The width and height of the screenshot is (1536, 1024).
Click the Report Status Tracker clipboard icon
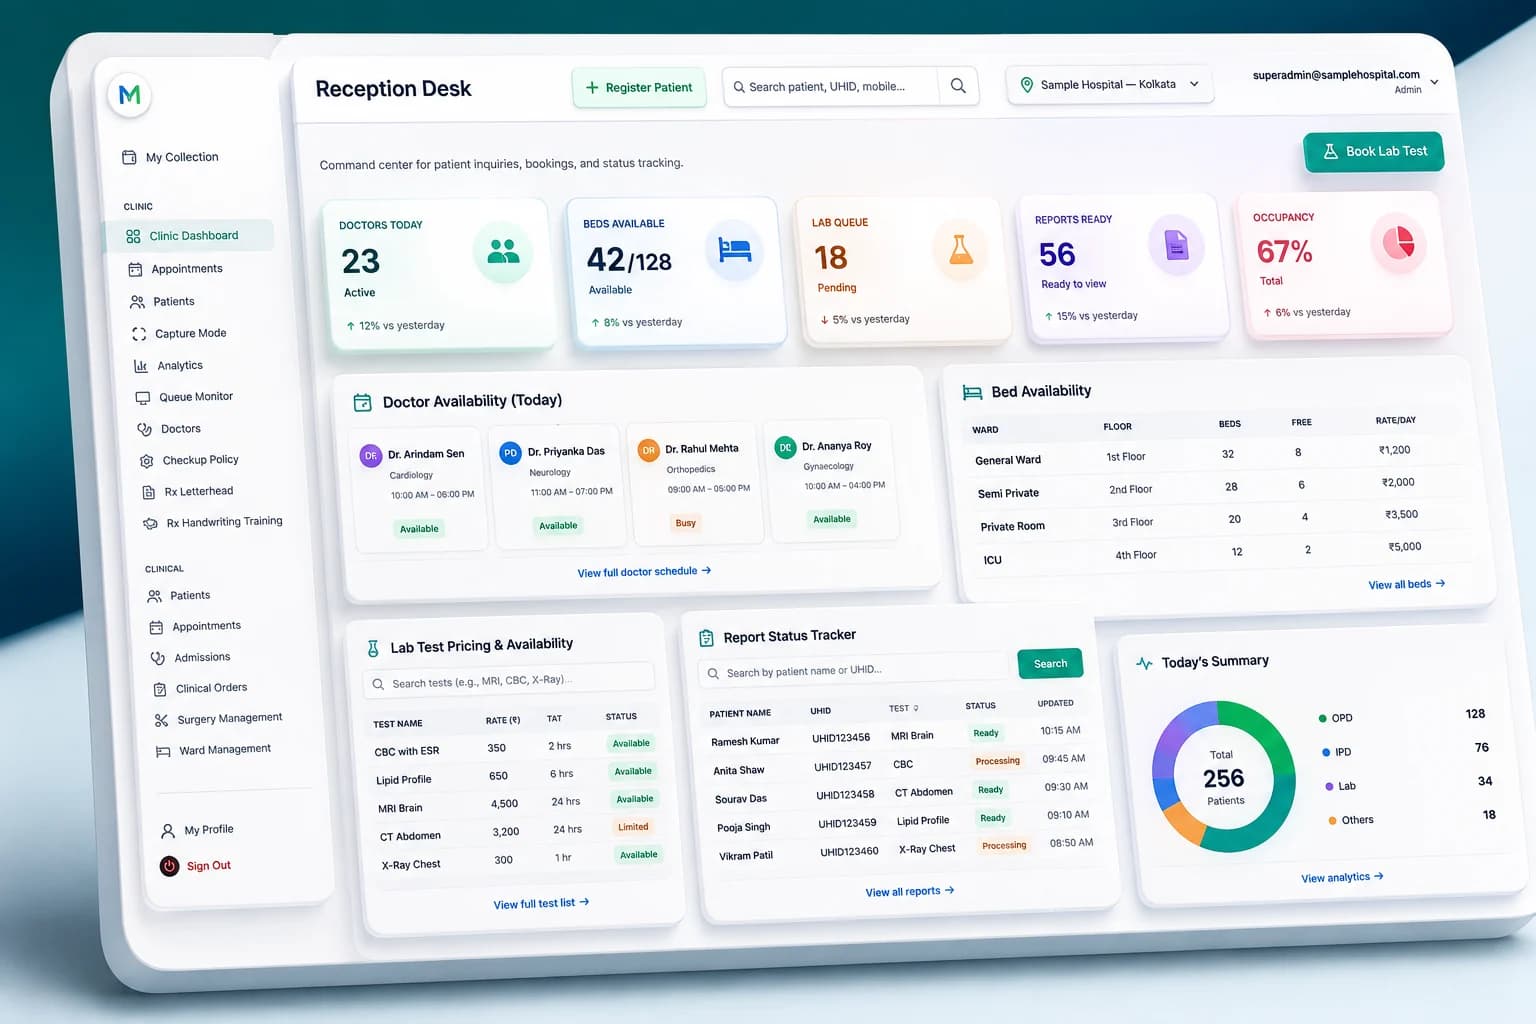point(706,638)
